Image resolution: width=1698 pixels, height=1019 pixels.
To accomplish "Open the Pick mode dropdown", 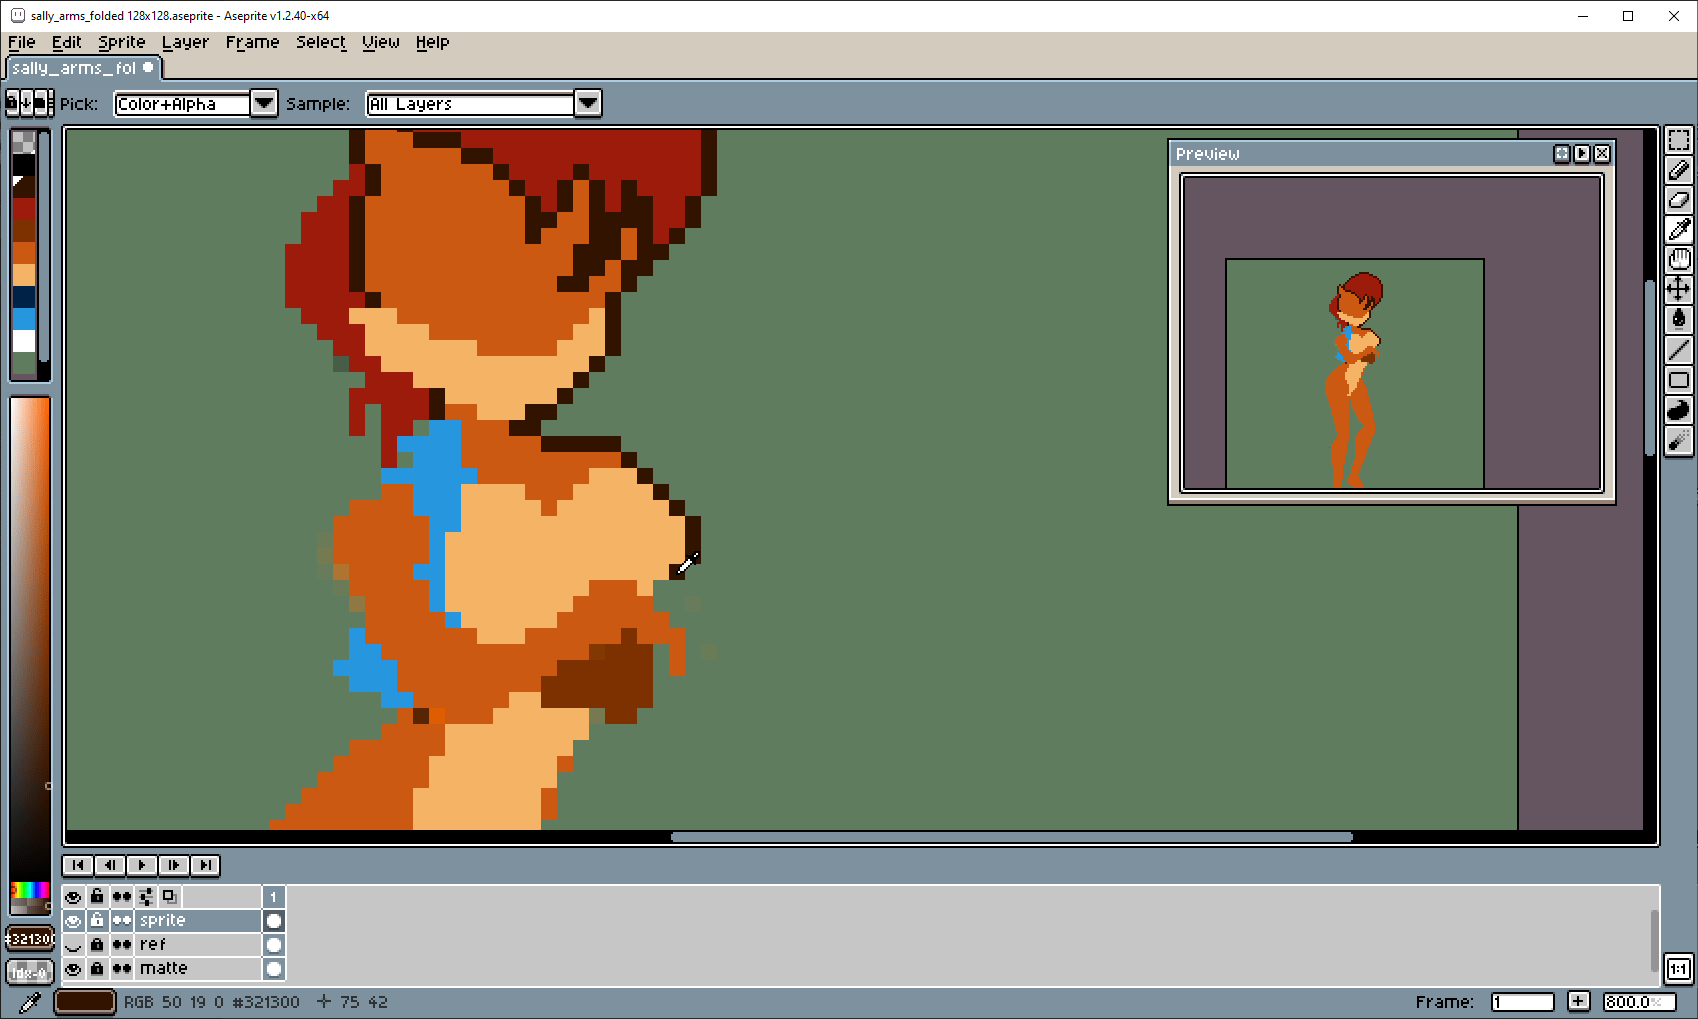I will pos(263,103).
